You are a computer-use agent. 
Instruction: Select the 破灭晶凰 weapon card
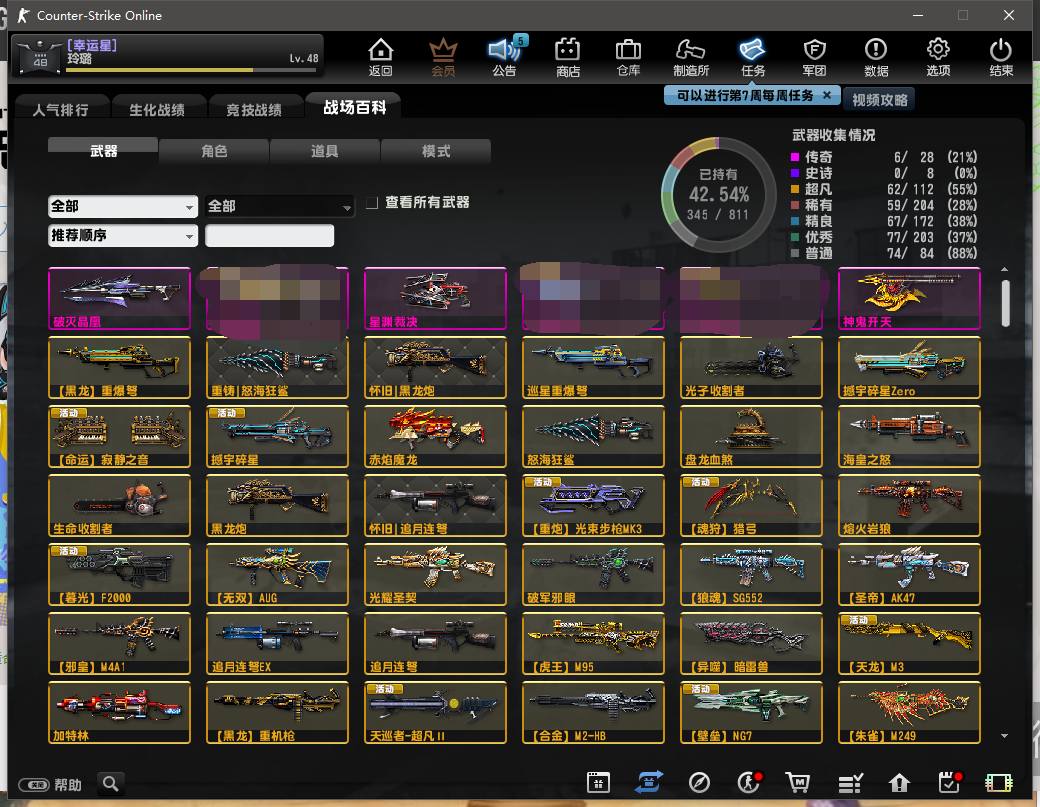pos(119,298)
